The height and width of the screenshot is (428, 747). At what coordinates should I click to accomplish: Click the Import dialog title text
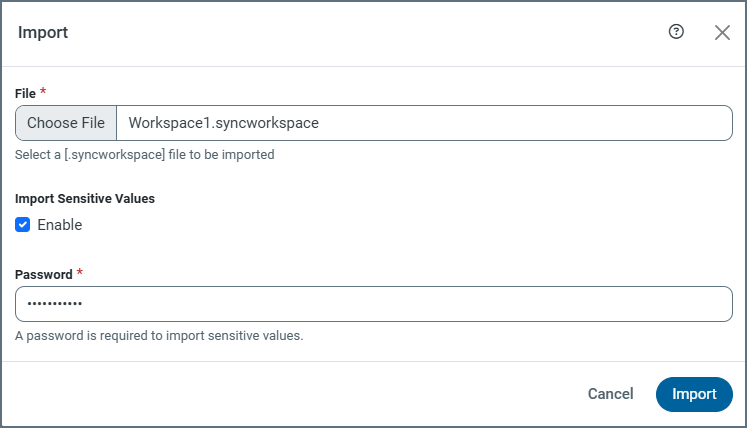click(x=43, y=32)
